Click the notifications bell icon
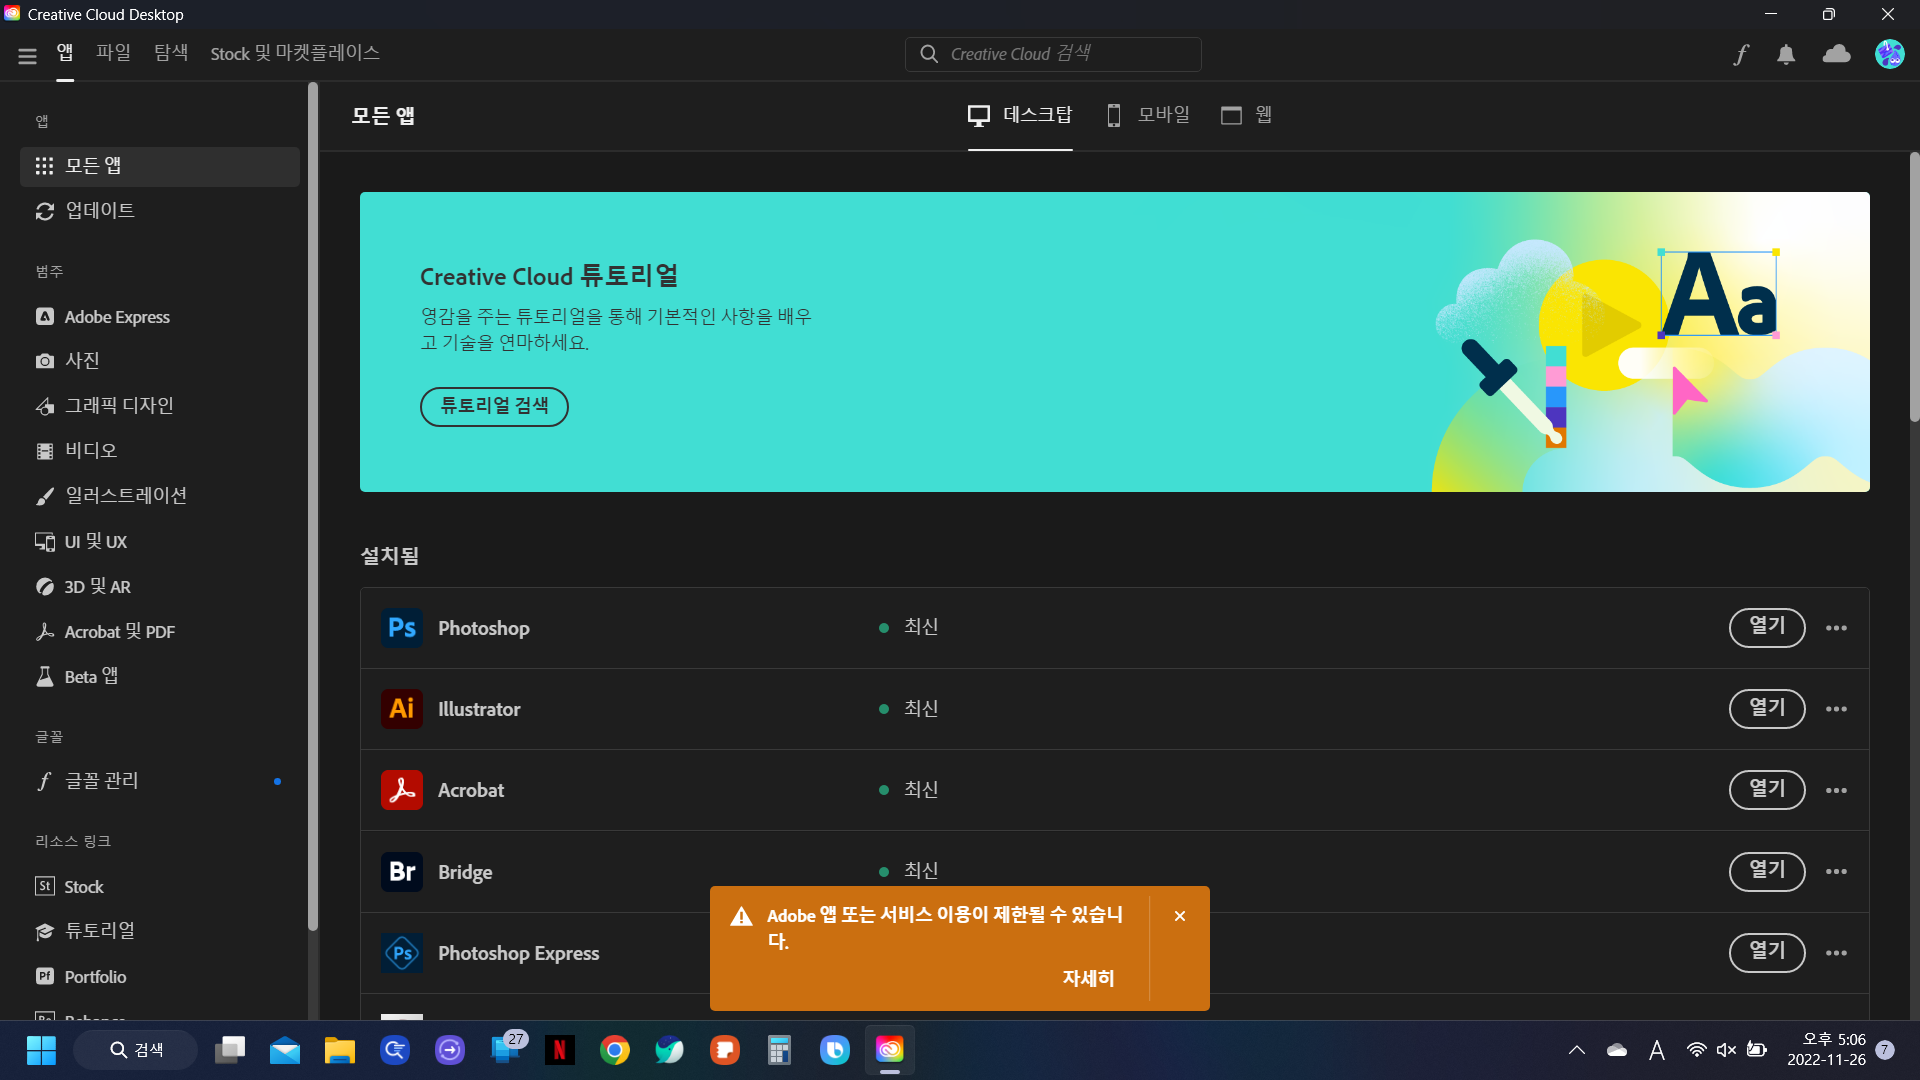The image size is (1920, 1080). coord(1787,54)
